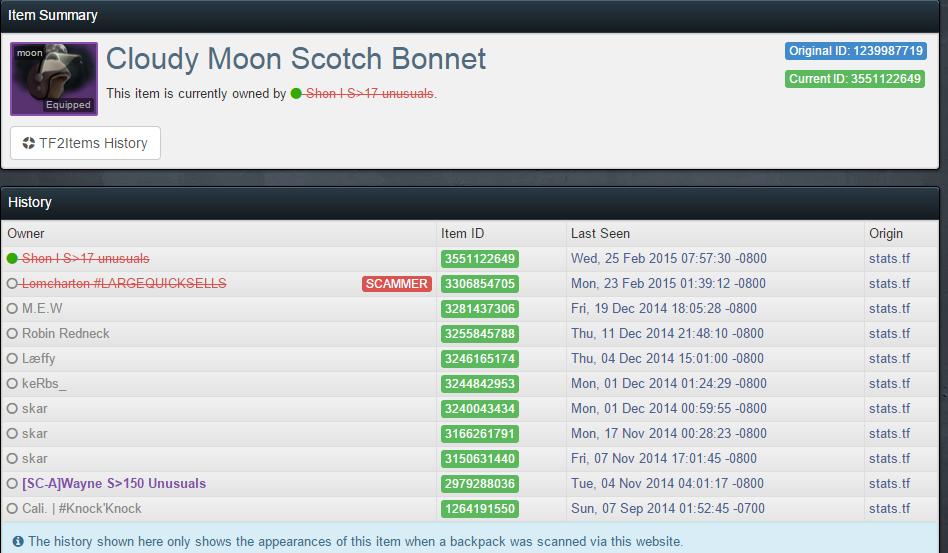948x553 pixels.
Task: Open [SC-A]Wayne S>150 Unusuals link
Action: pos(114,483)
